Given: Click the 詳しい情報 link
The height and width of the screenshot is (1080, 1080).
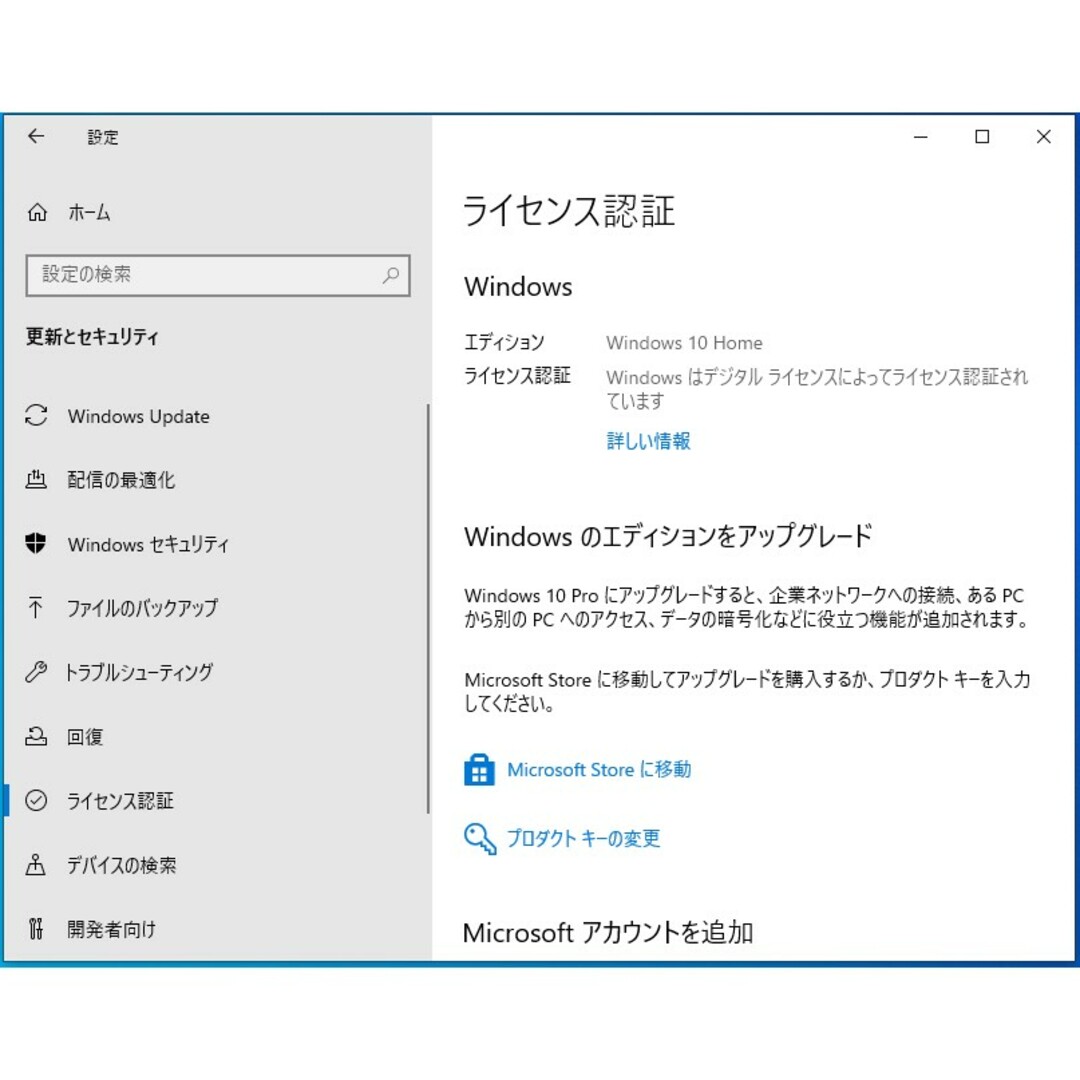Looking at the screenshot, I should click(x=648, y=441).
